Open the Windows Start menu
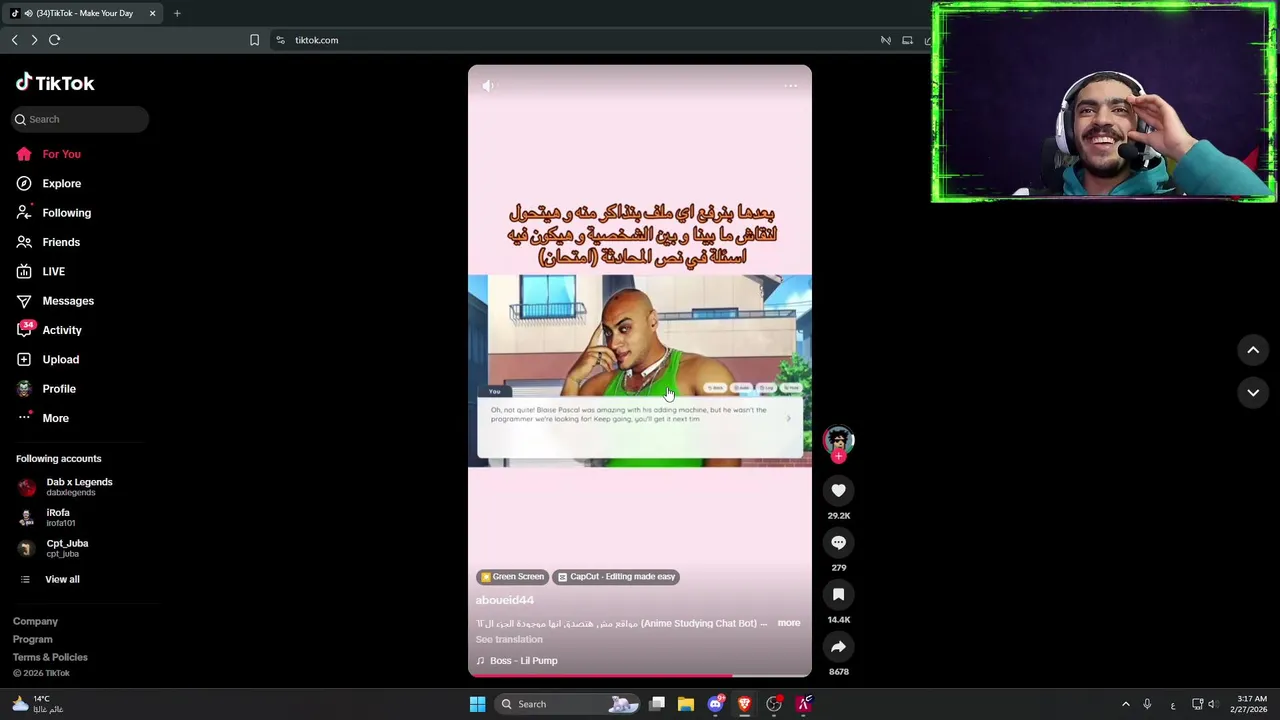Screen dimensions: 1280x720 [x=477, y=704]
